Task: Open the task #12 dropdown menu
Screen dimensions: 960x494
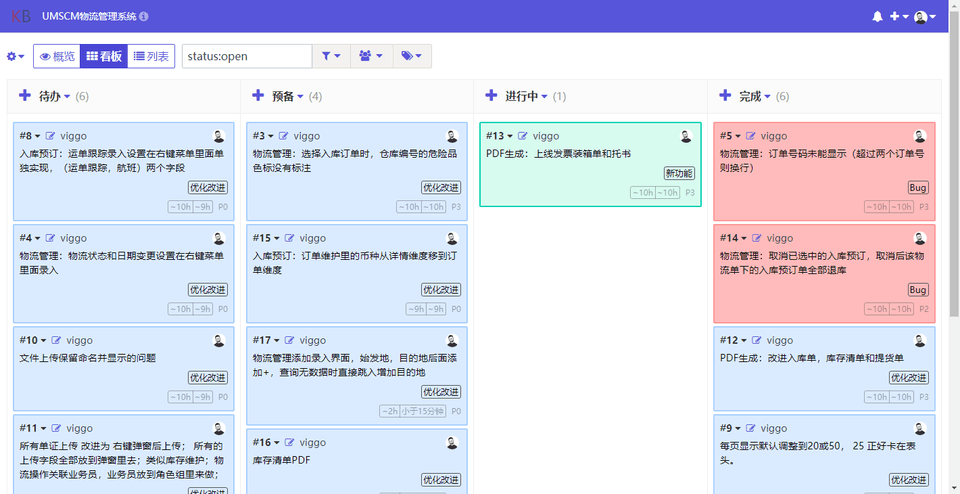Action: (733, 340)
